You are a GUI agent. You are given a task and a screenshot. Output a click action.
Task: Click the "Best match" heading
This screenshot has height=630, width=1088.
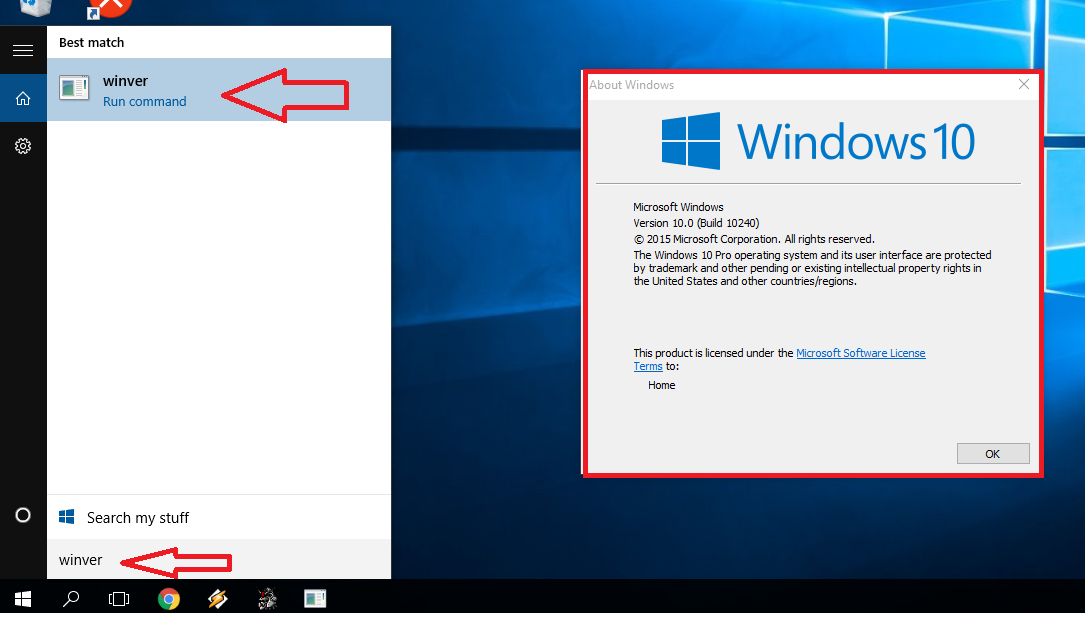[x=92, y=42]
